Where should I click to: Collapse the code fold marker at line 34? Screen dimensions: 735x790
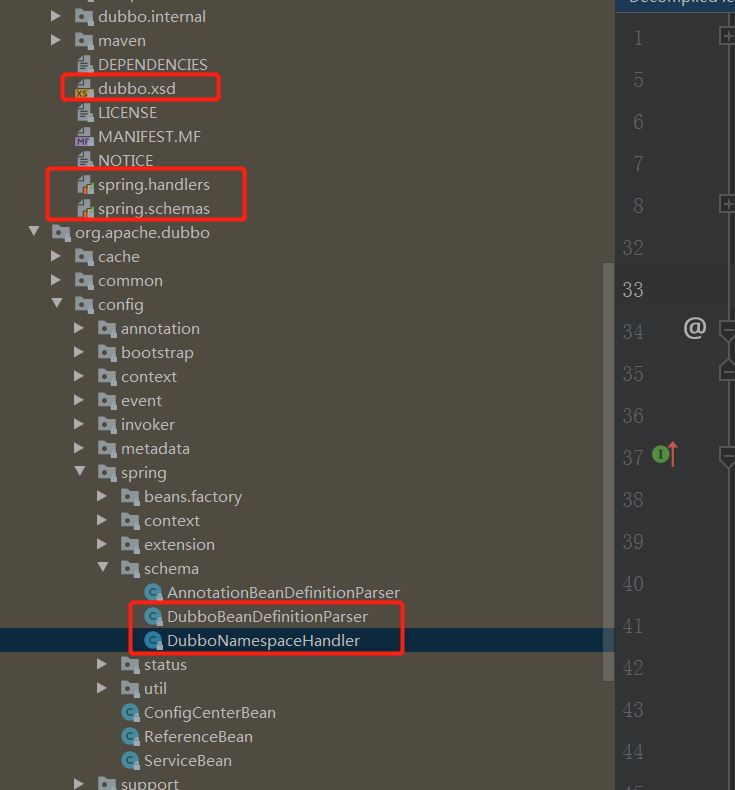[x=727, y=331]
